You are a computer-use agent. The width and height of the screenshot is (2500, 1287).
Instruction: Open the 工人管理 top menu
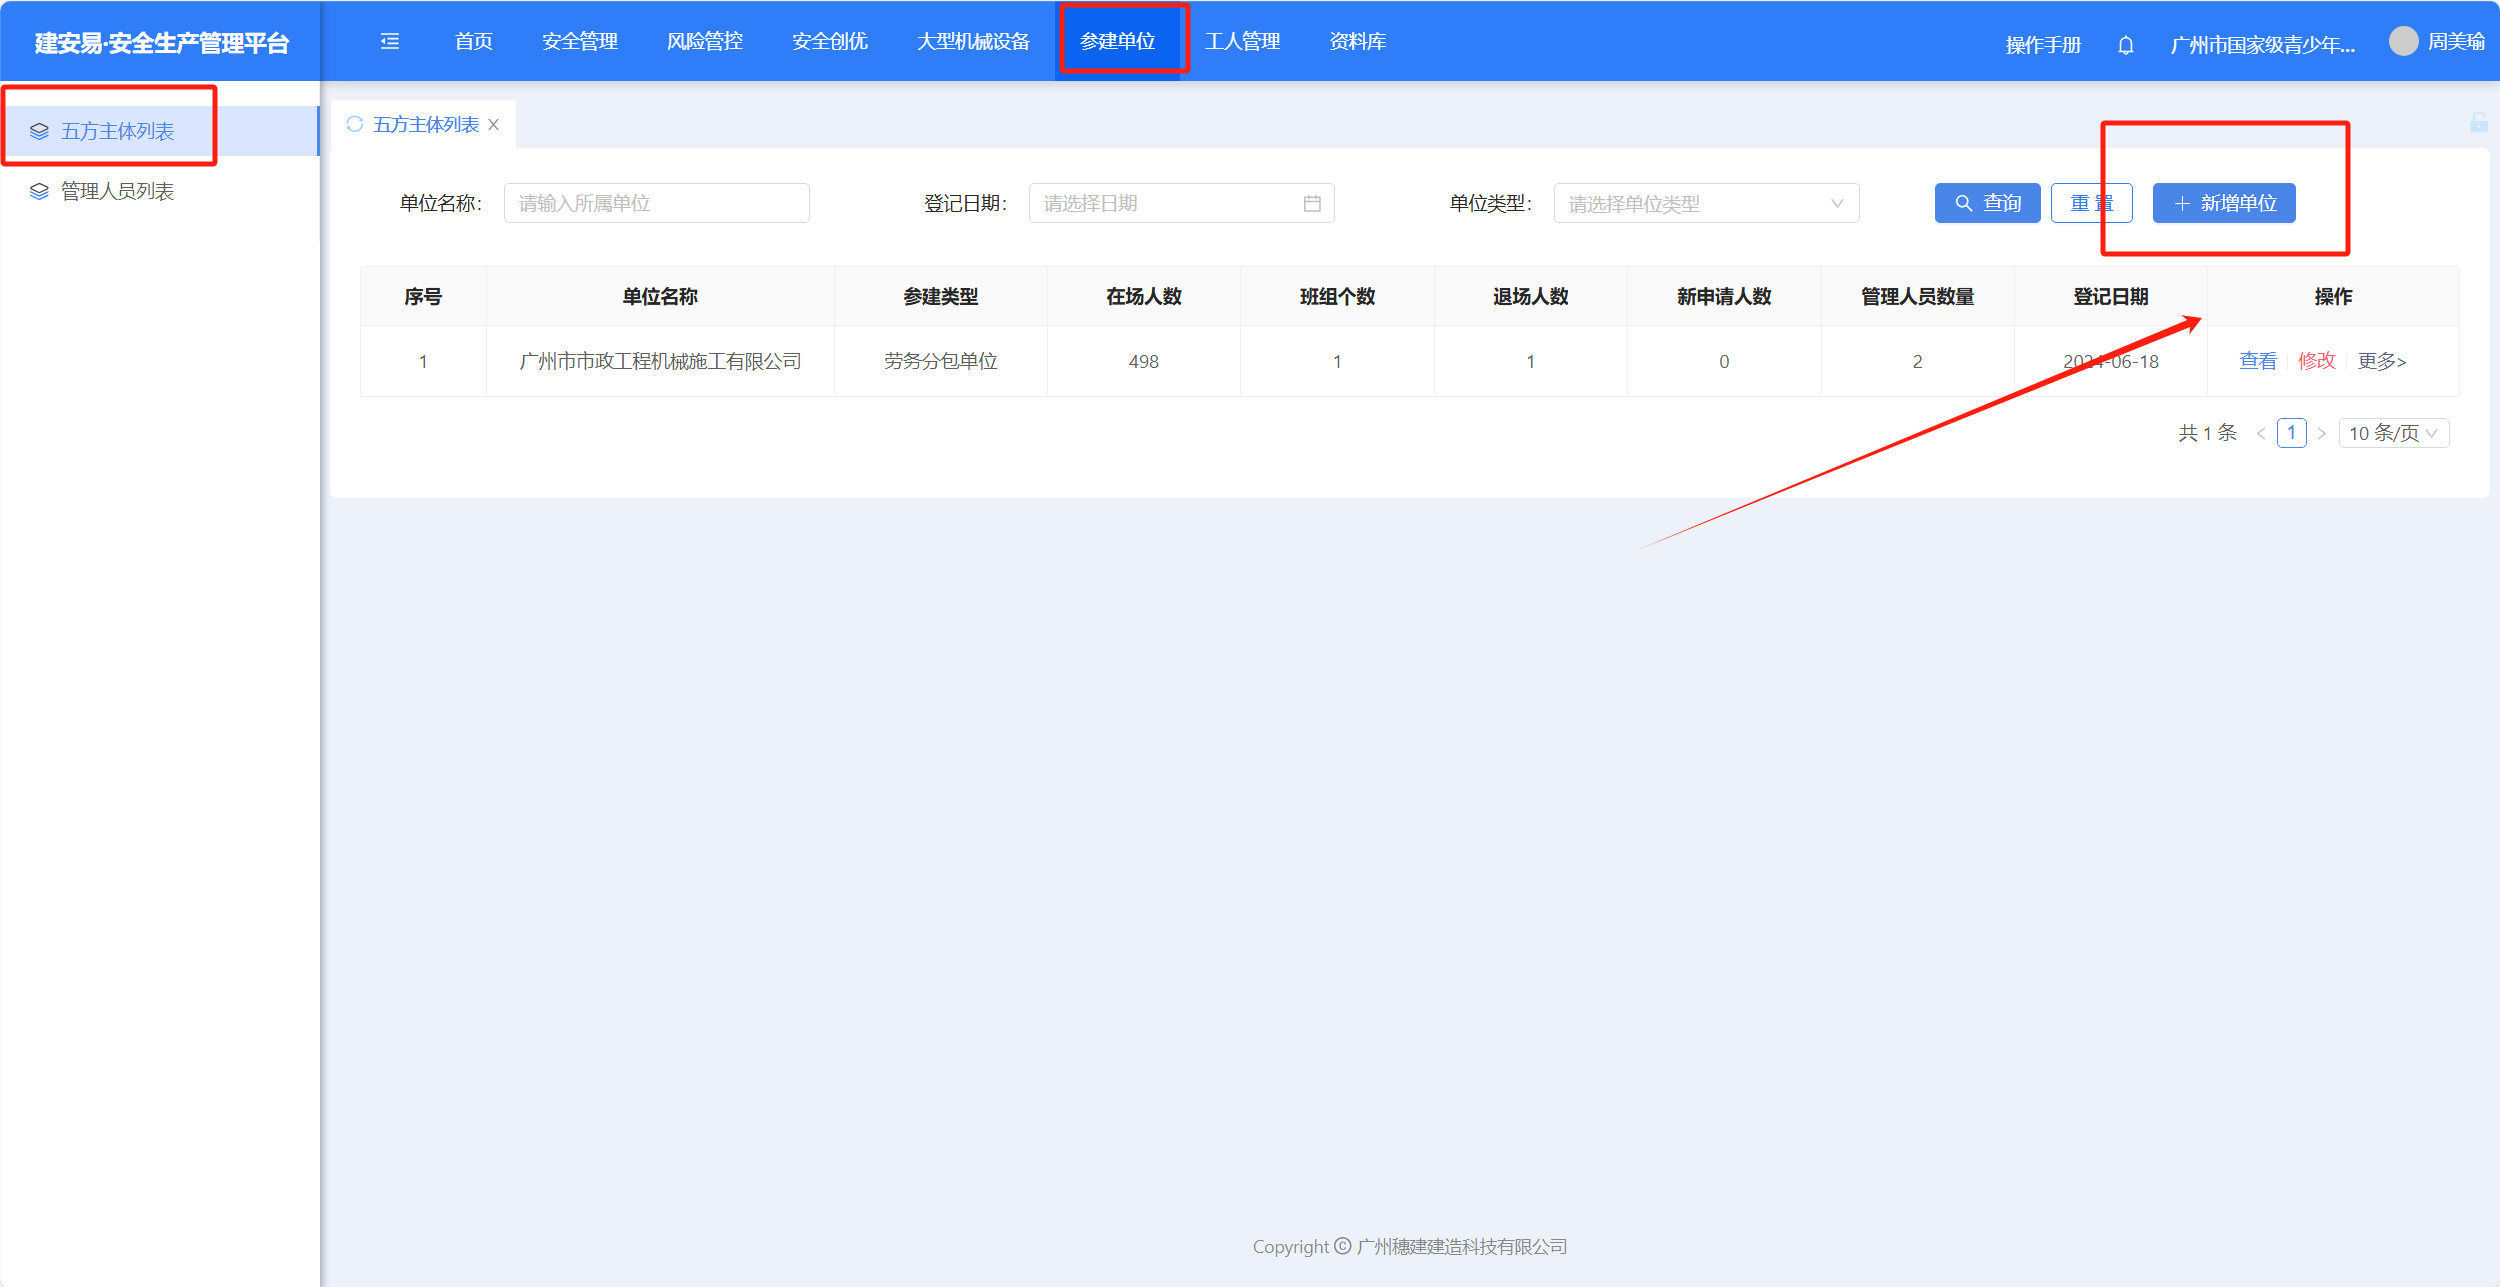coord(1242,41)
